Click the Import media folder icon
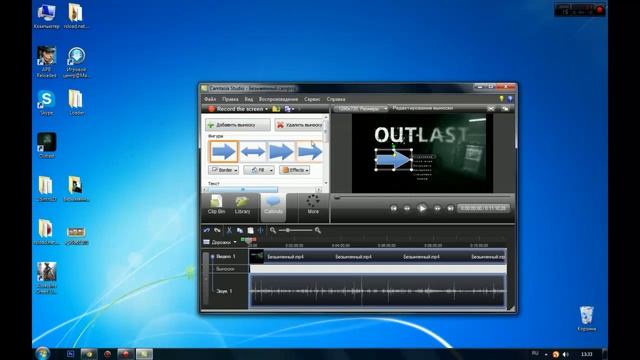Screen dimensions: 640x360 (x=276, y=109)
